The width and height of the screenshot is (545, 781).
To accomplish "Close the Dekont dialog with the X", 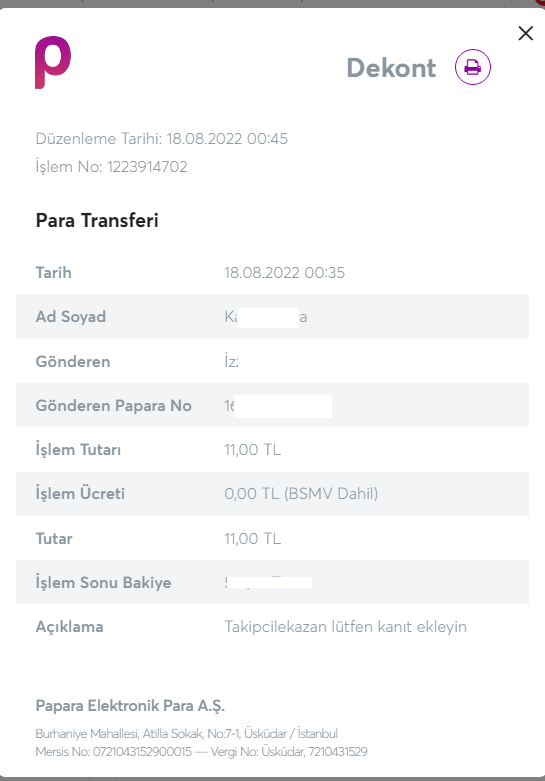I will point(526,33).
